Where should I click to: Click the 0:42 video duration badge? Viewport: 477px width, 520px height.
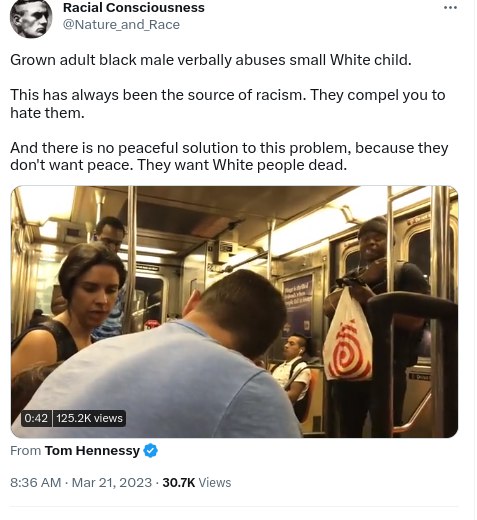tap(36, 418)
